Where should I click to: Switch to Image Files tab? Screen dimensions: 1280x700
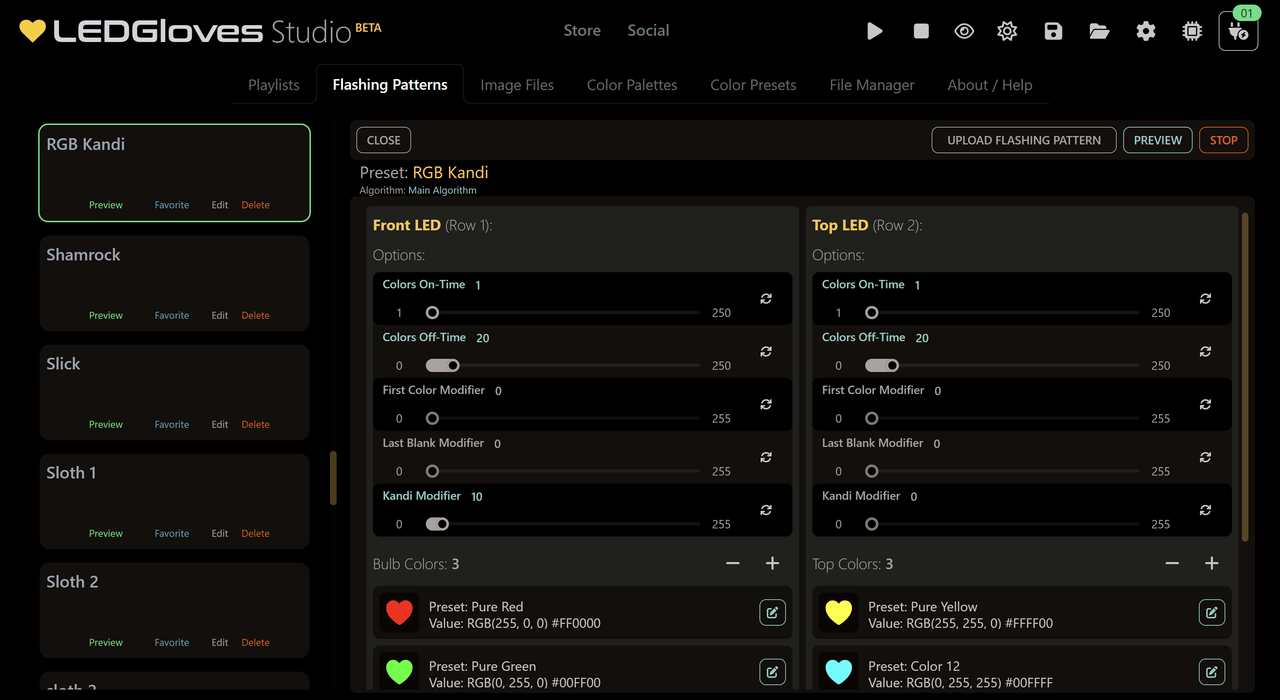517,85
